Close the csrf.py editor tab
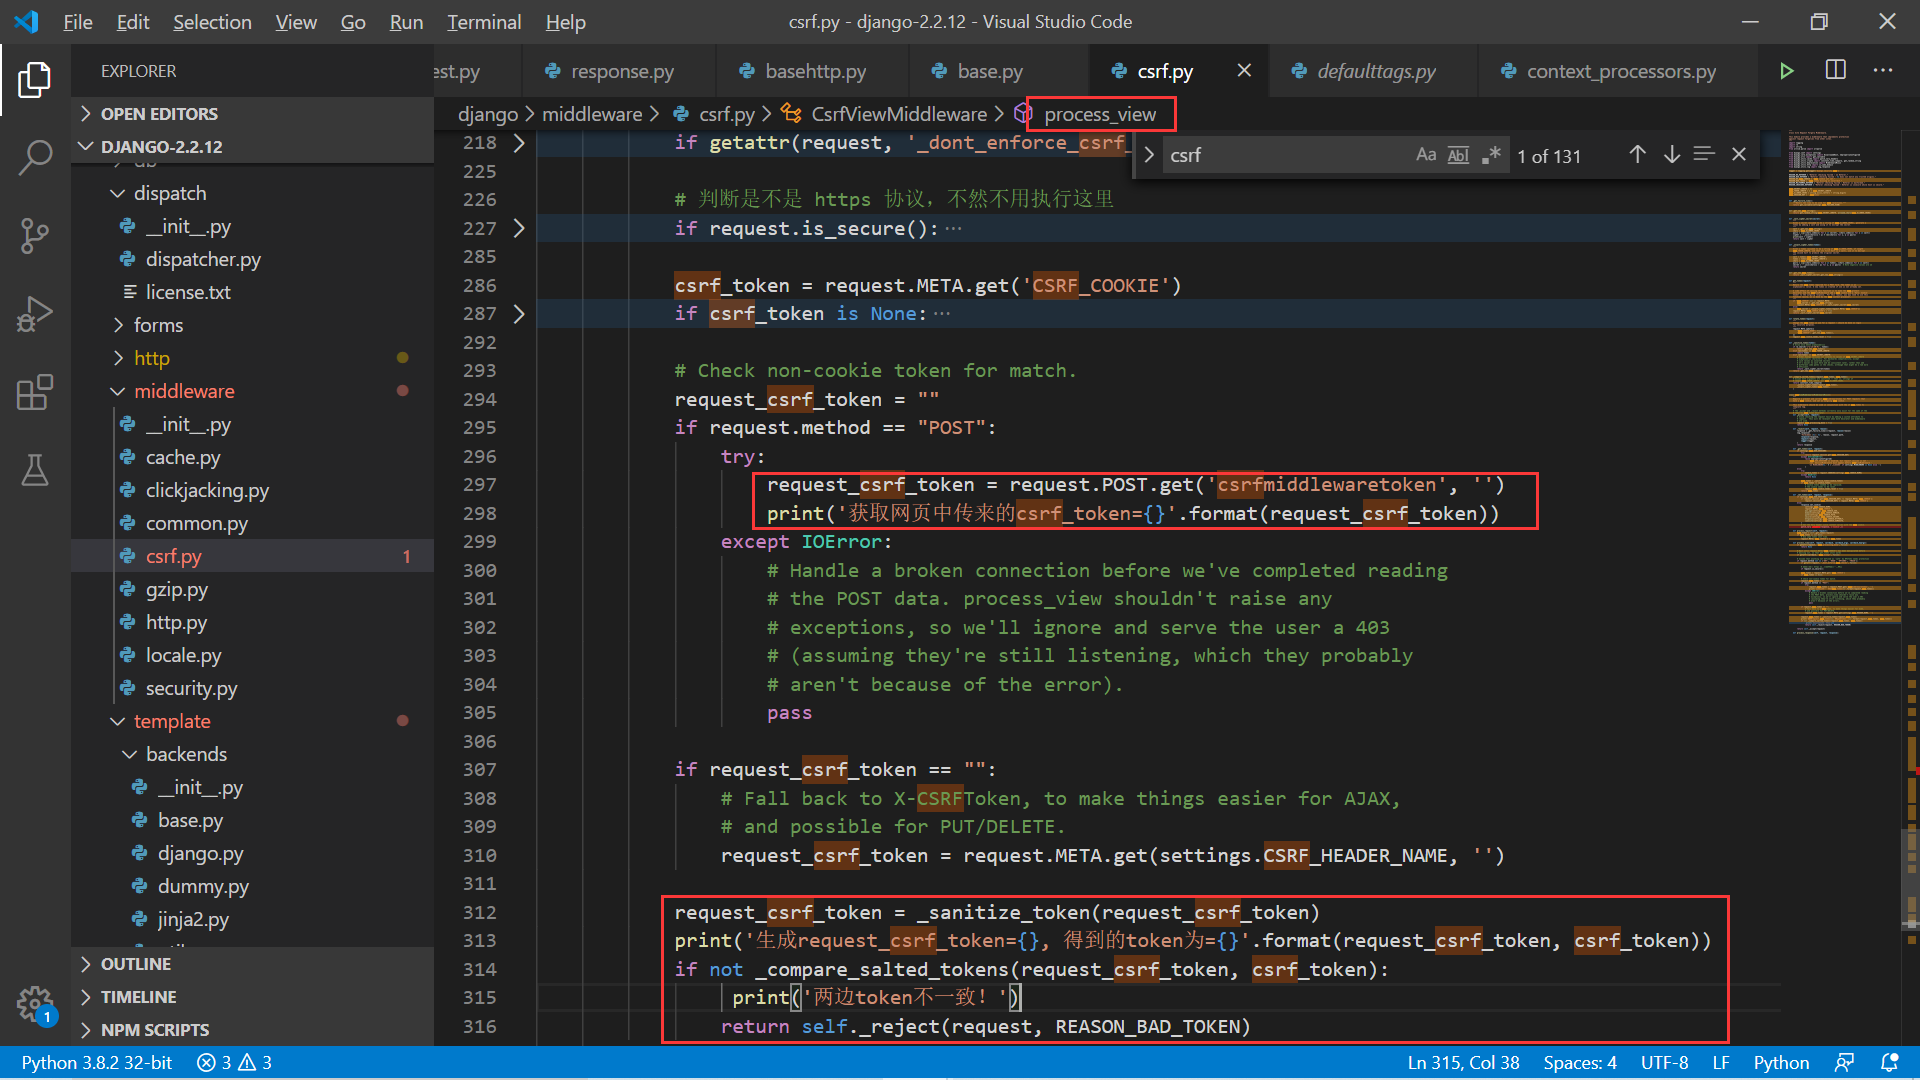 (x=1244, y=71)
